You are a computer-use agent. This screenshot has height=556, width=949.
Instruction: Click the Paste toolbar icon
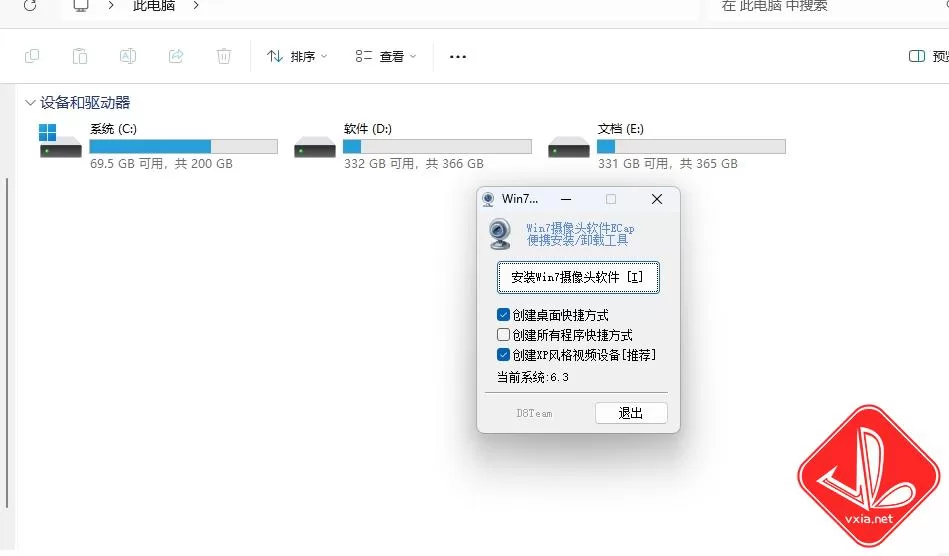click(x=80, y=56)
